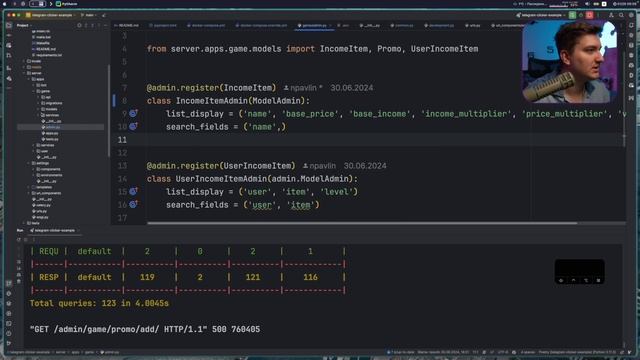The height and width of the screenshot is (360, 640).
Task: Click gutter override icon on line 16
Action: click(x=133, y=204)
